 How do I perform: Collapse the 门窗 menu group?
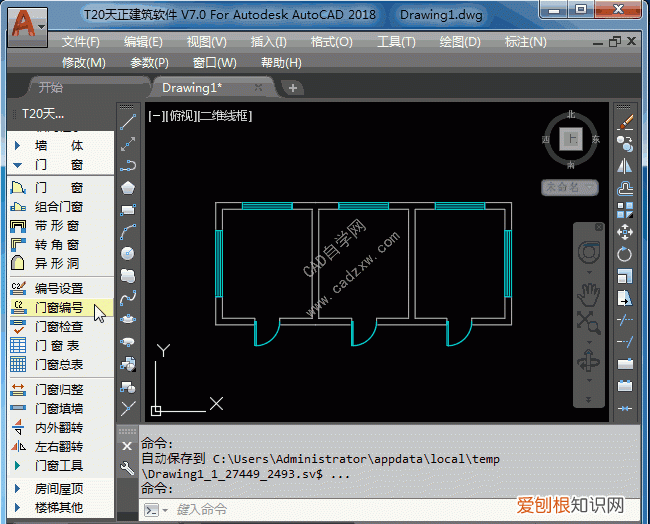point(61,165)
